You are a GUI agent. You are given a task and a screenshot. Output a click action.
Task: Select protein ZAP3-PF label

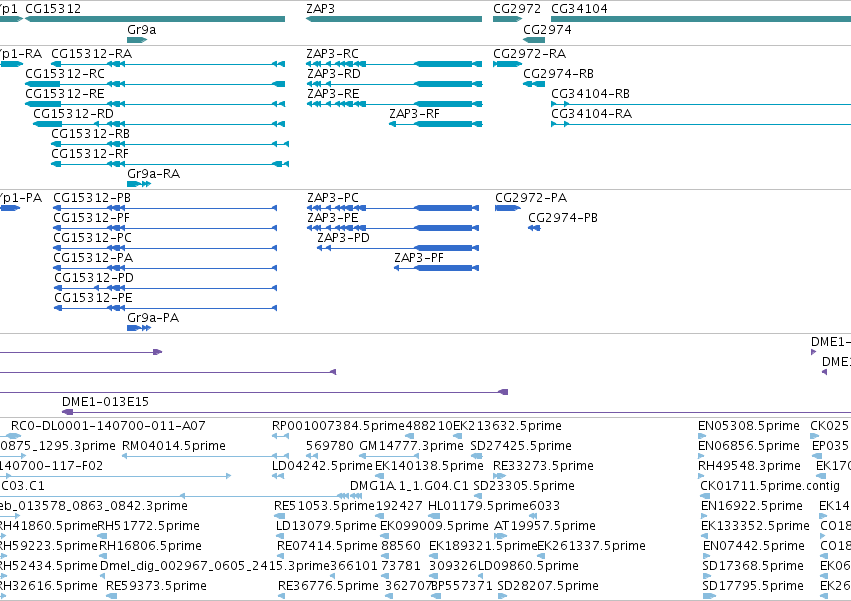pyautogui.click(x=419, y=258)
